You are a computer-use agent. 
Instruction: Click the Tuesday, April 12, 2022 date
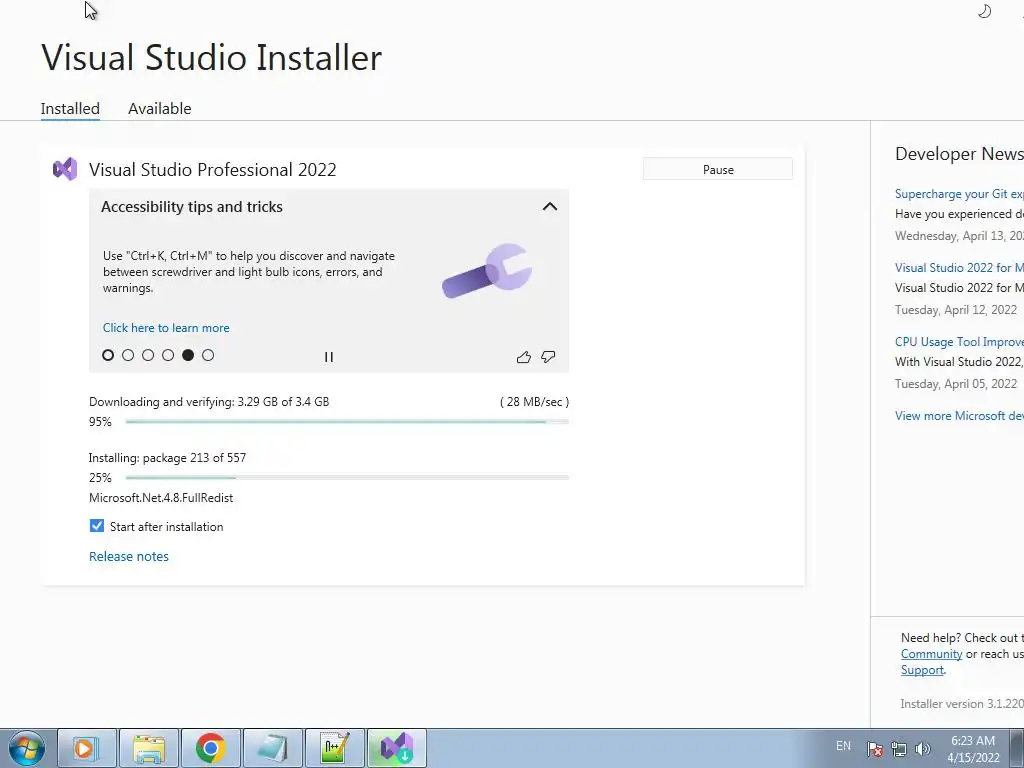tap(955, 310)
